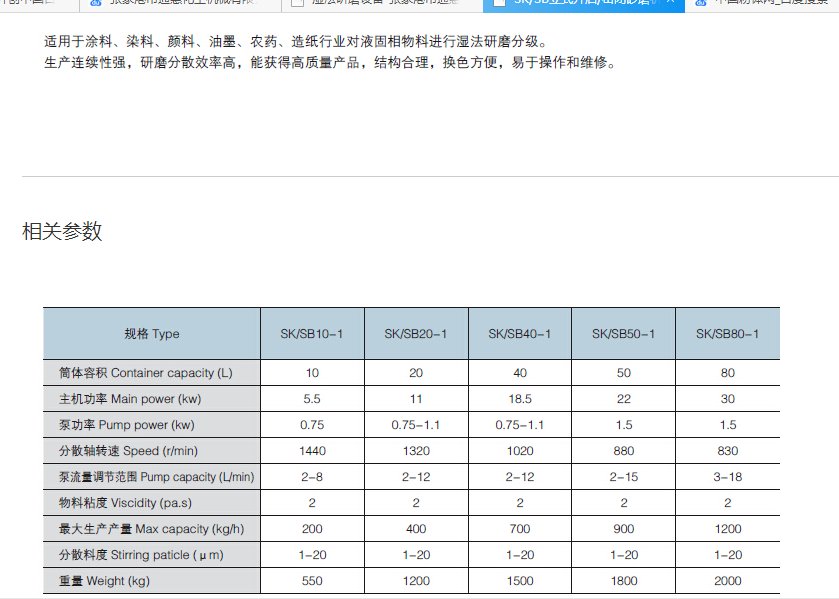Click the 重量 Weight (kg) row label

pos(105,581)
